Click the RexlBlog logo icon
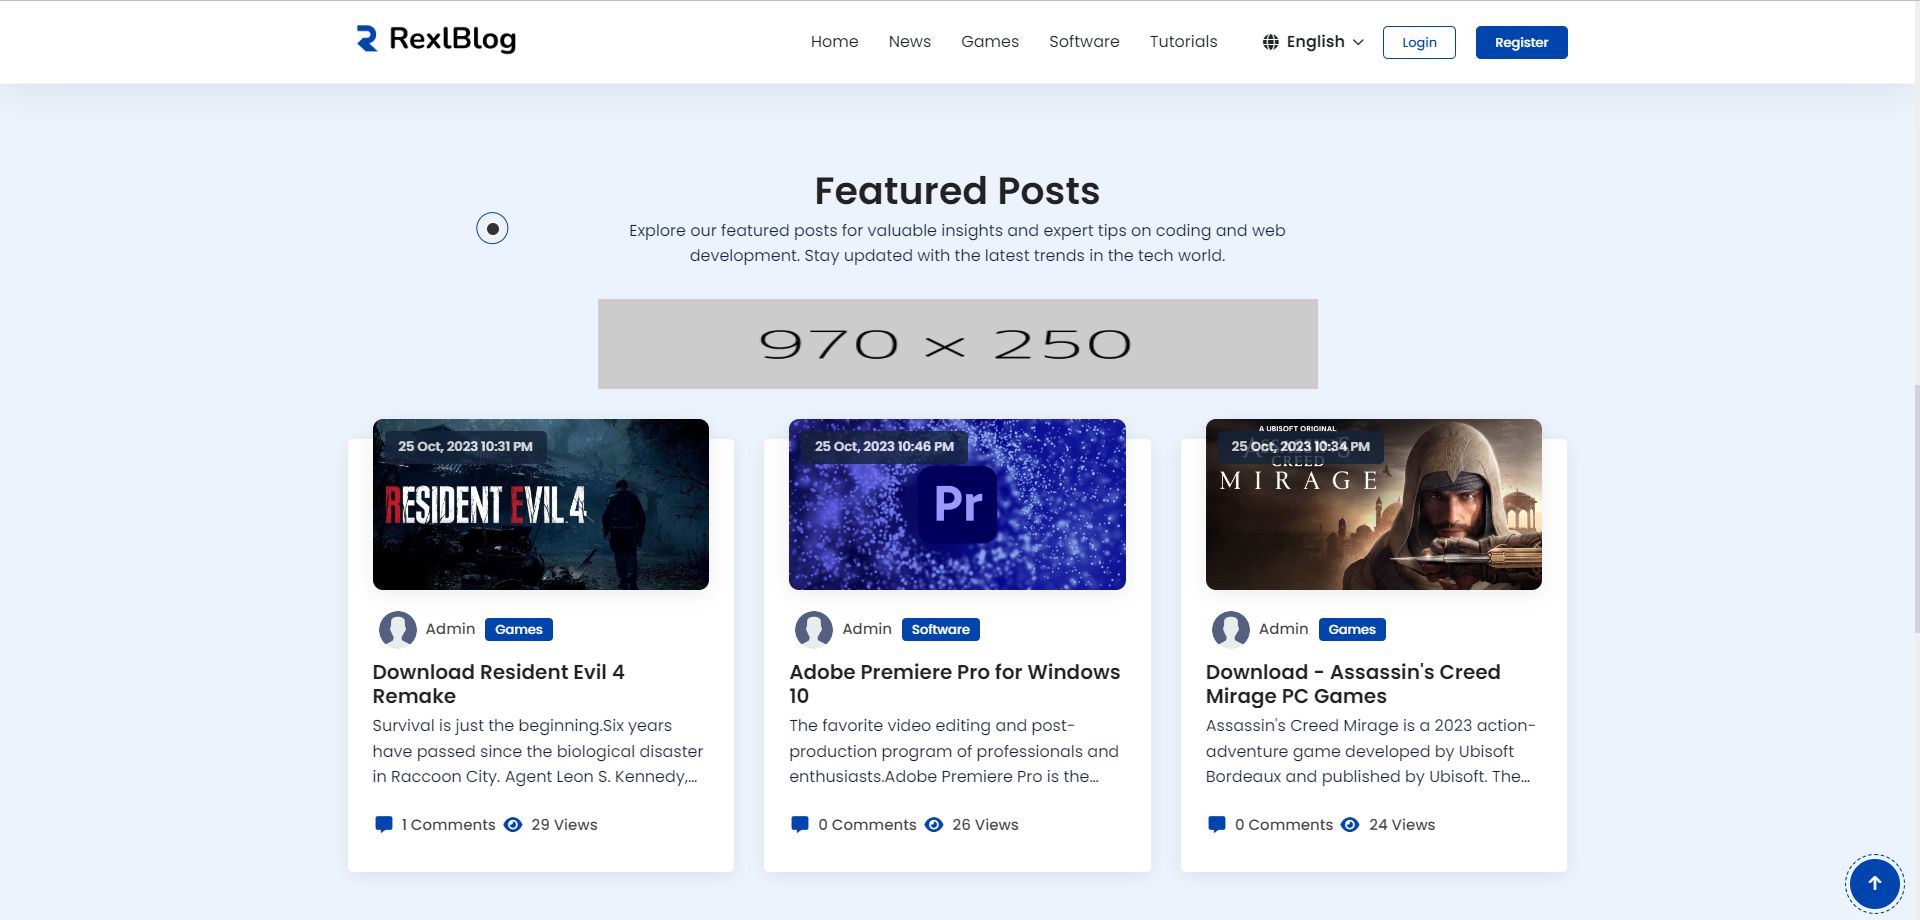This screenshot has width=1920, height=920. click(x=367, y=39)
